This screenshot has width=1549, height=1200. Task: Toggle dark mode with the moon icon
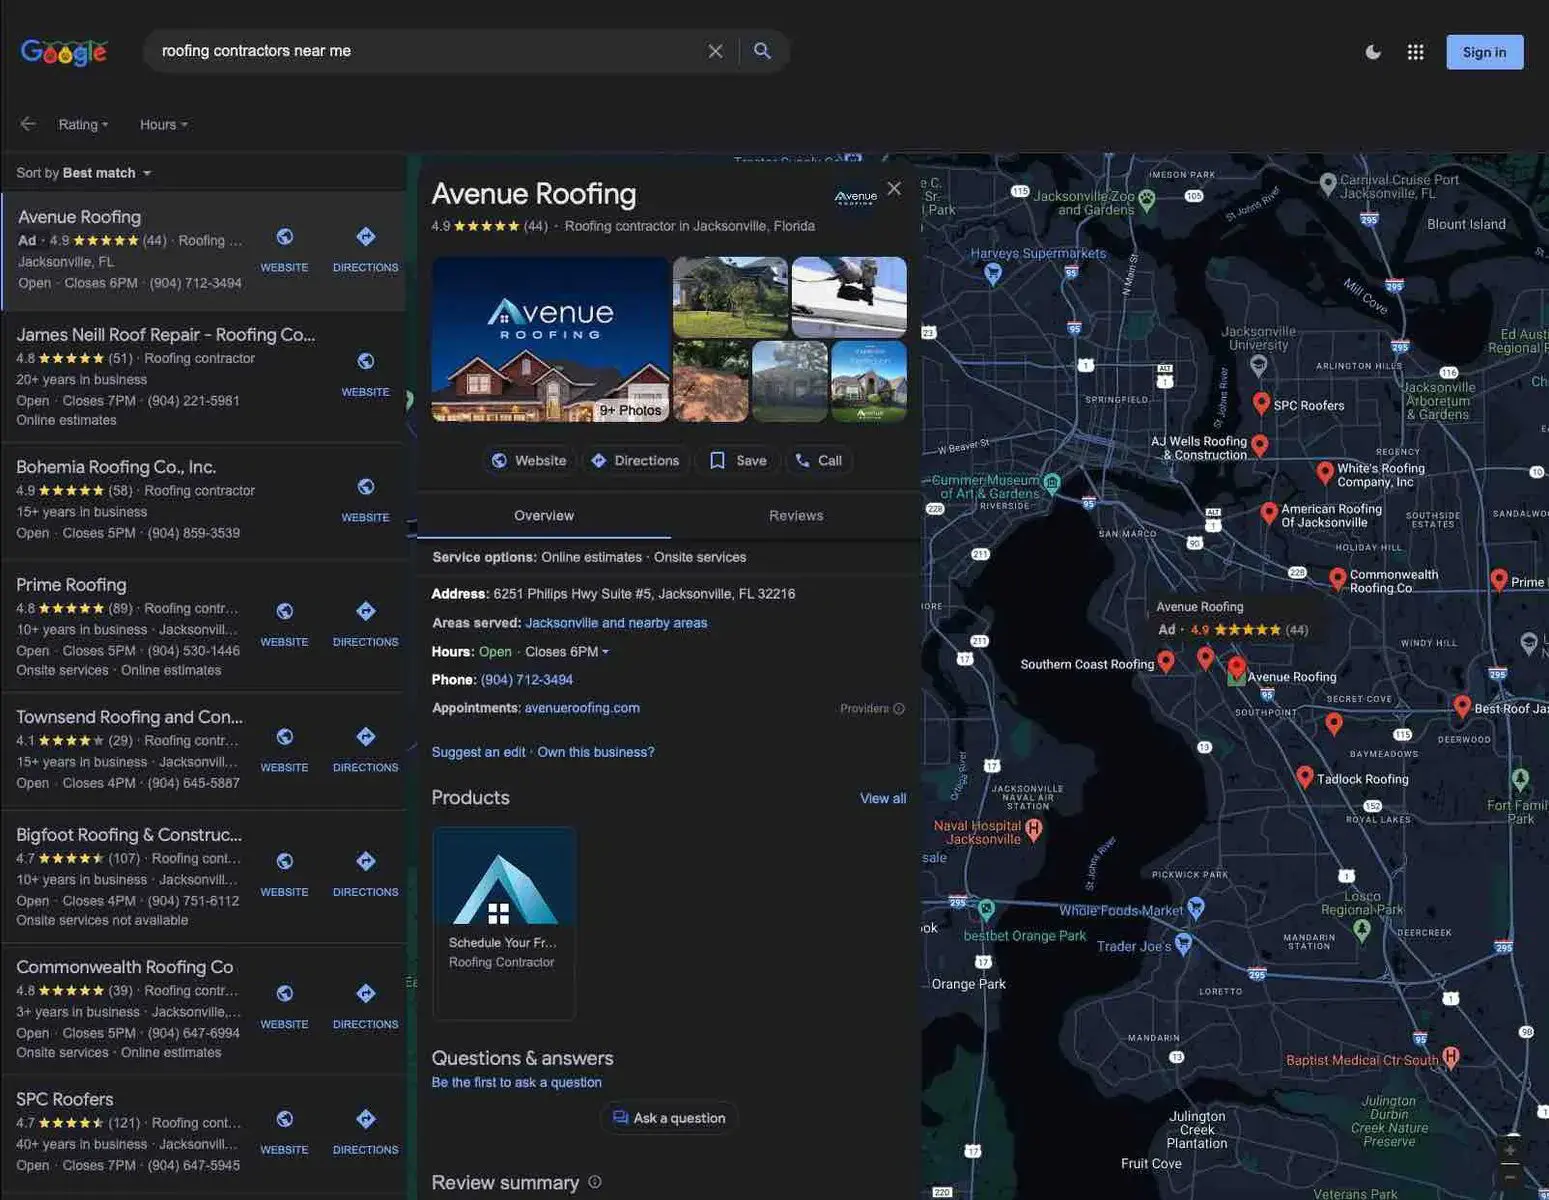coord(1373,51)
